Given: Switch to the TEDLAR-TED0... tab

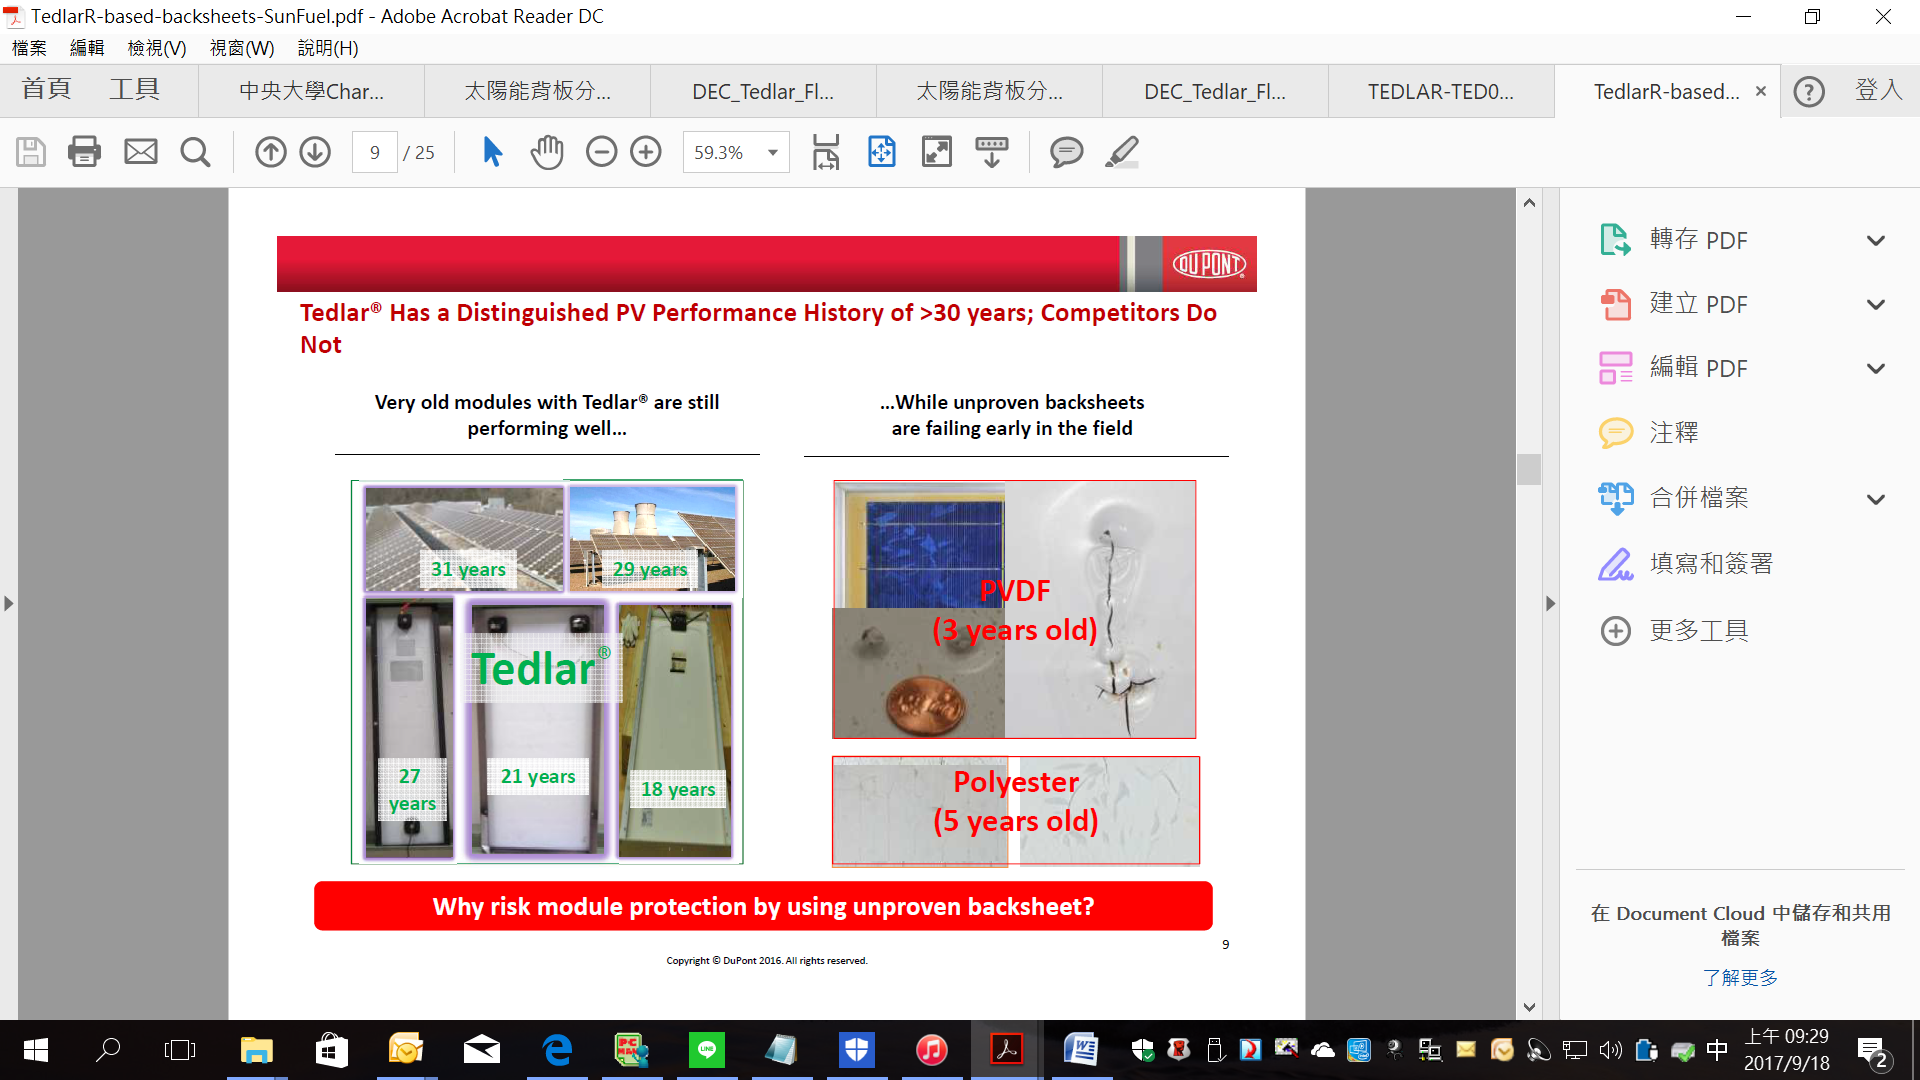Looking at the screenshot, I should [x=1440, y=92].
